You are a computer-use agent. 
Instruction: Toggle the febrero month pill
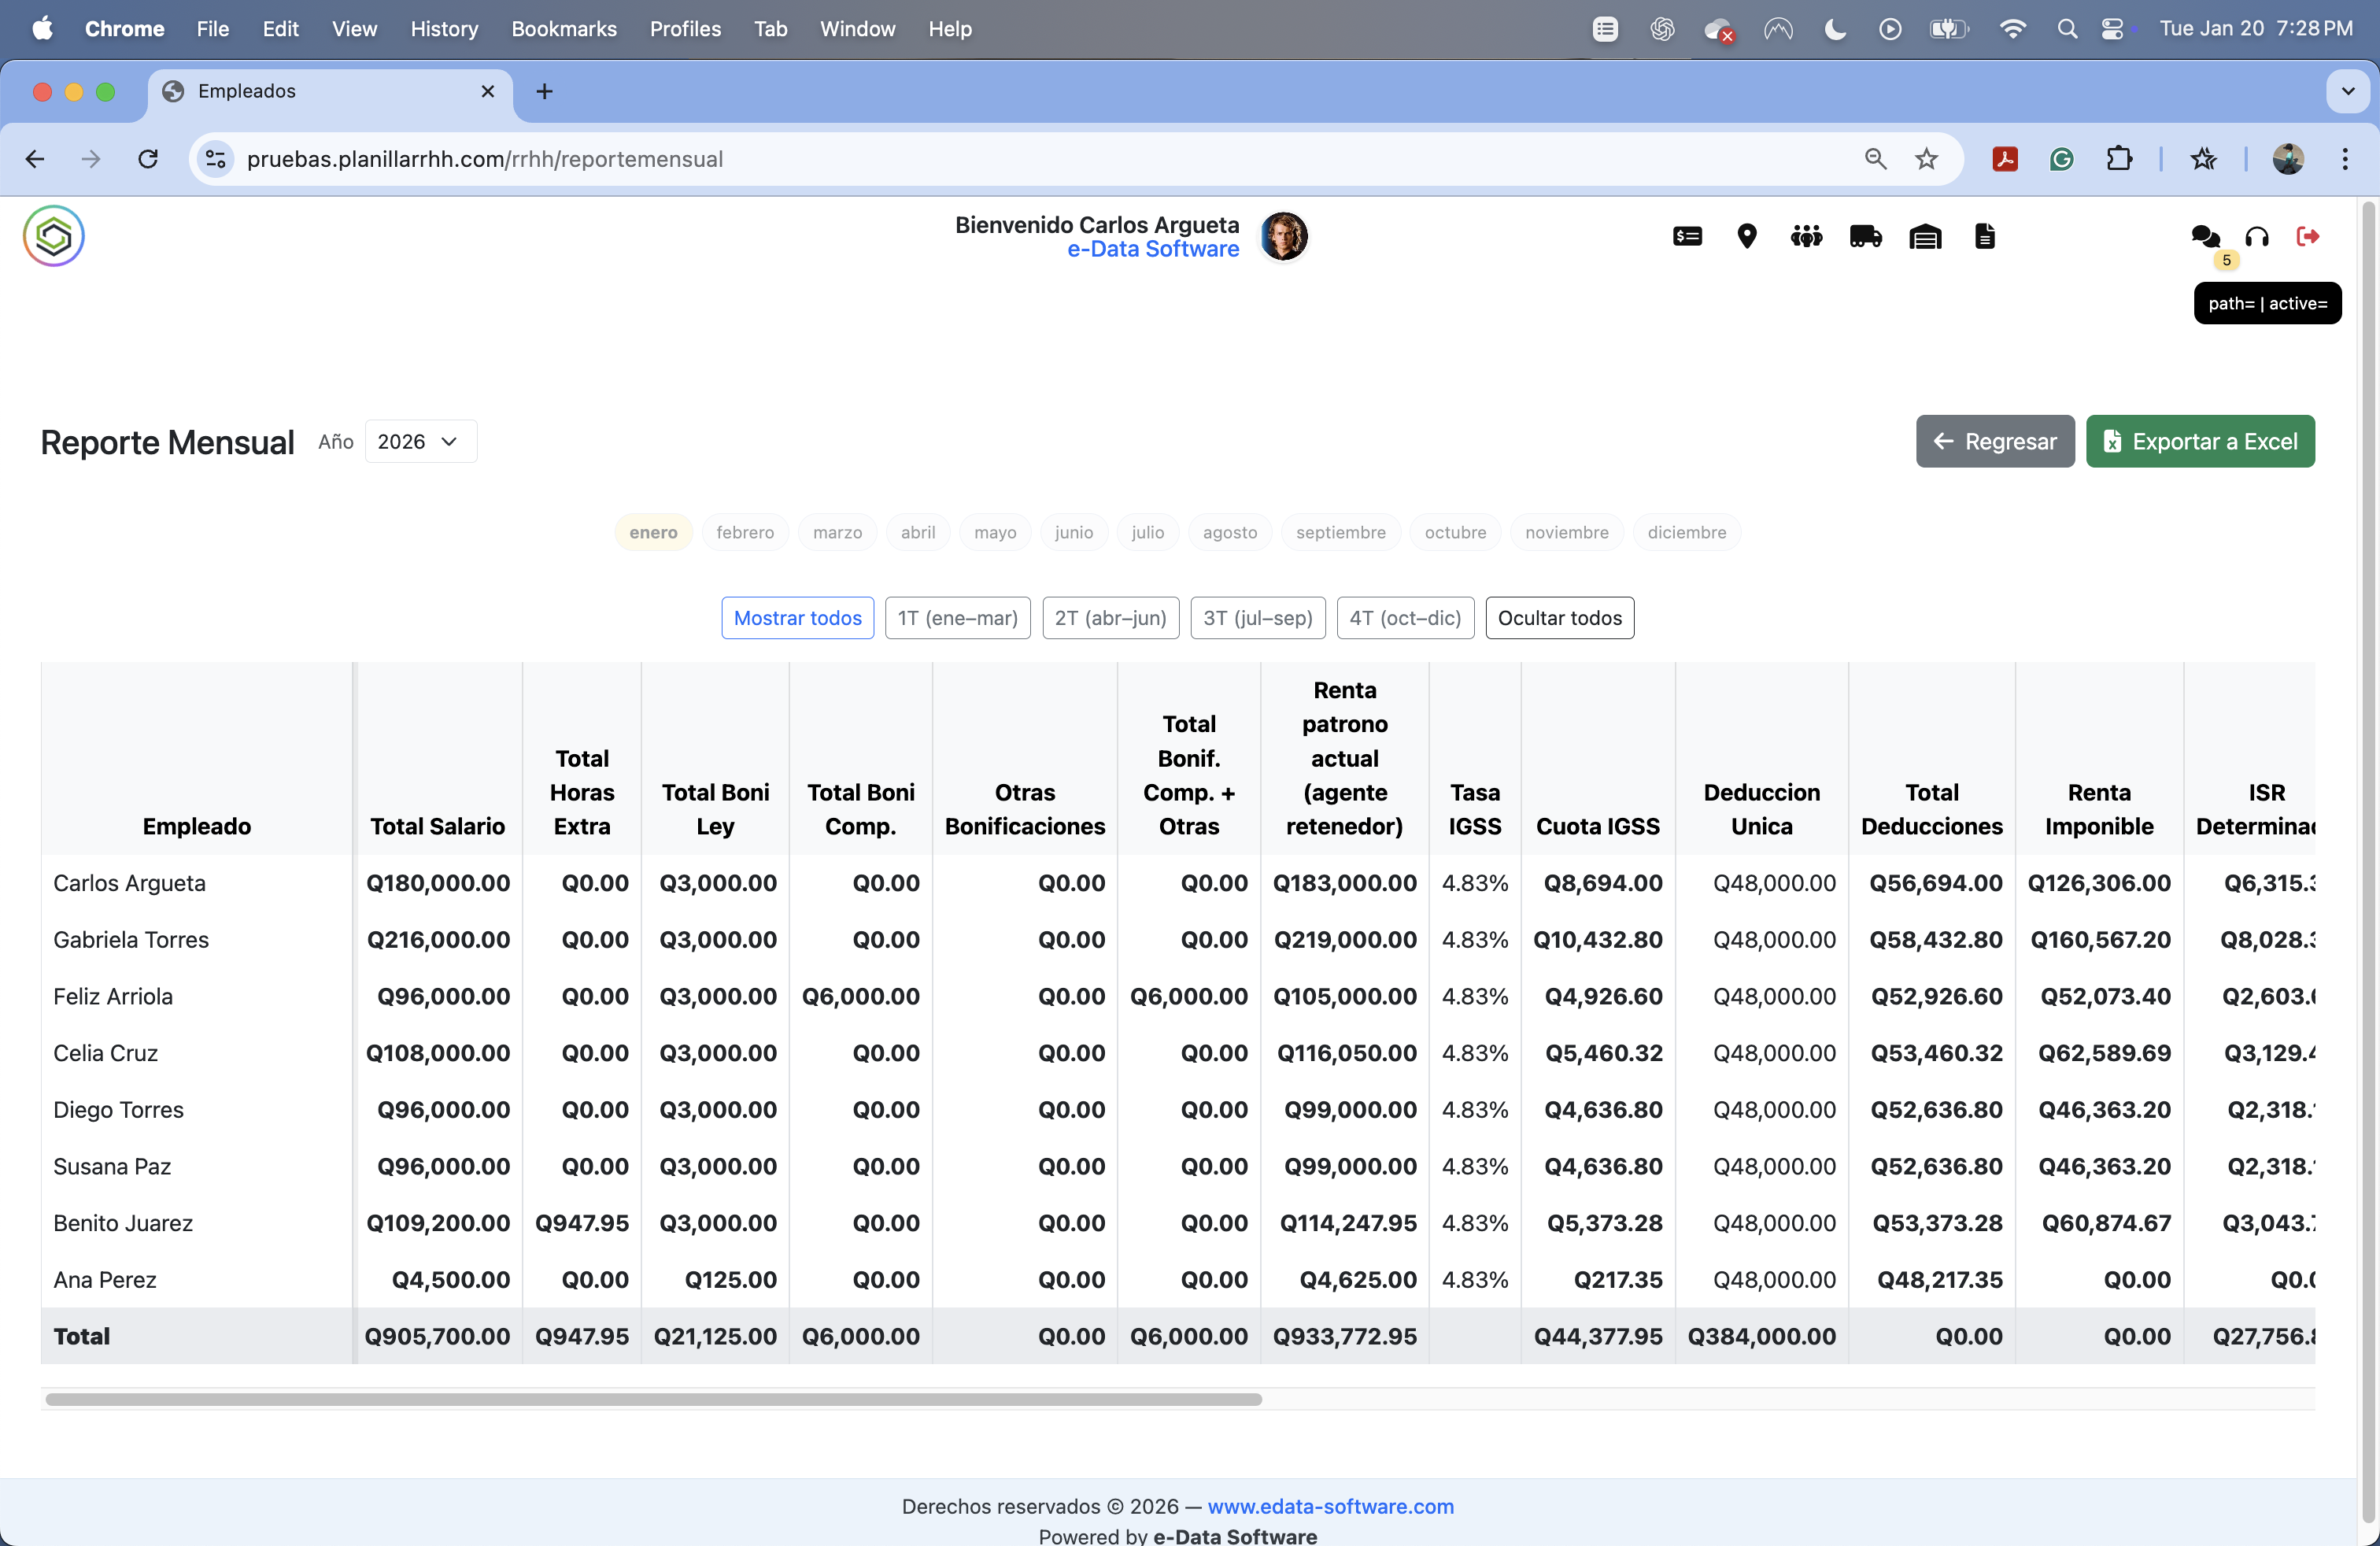click(x=745, y=532)
